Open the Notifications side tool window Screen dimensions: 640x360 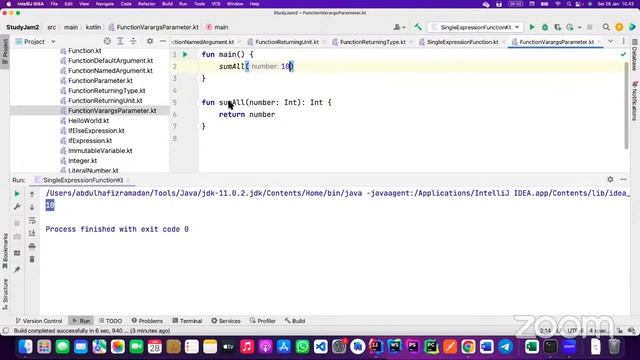point(635,100)
